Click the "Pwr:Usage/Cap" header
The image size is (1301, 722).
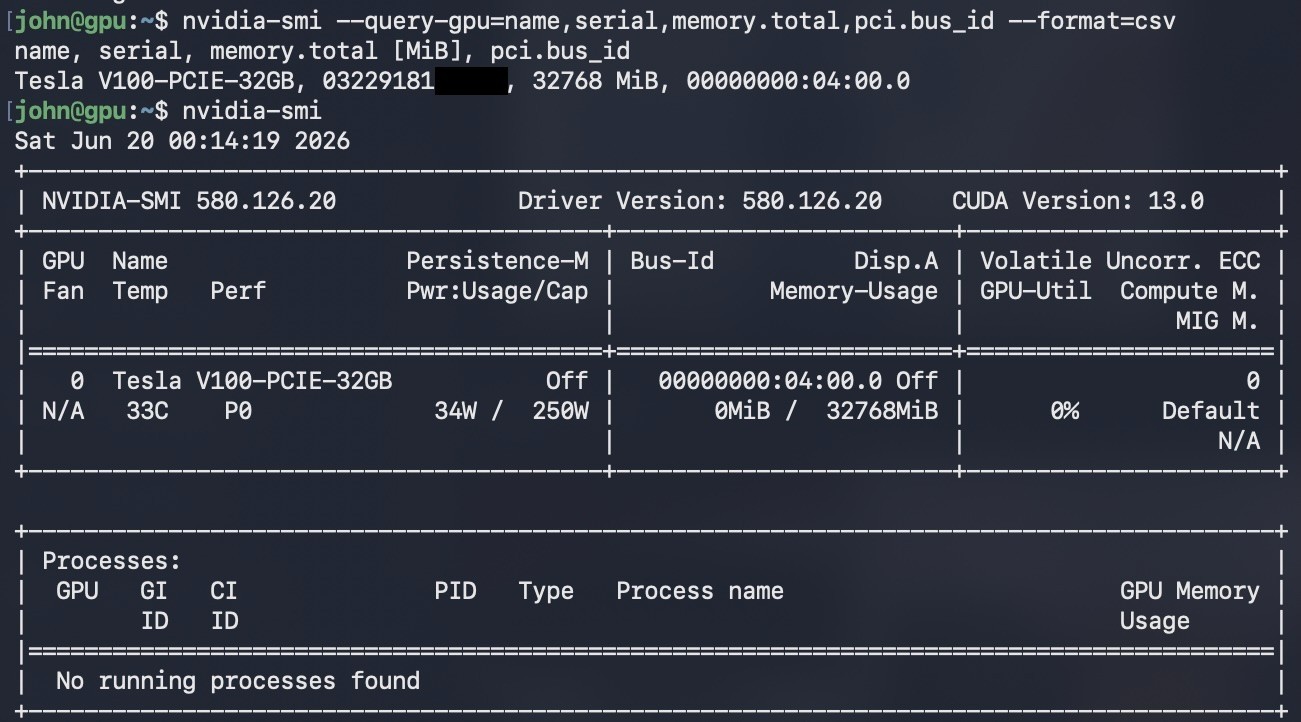coord(497,290)
